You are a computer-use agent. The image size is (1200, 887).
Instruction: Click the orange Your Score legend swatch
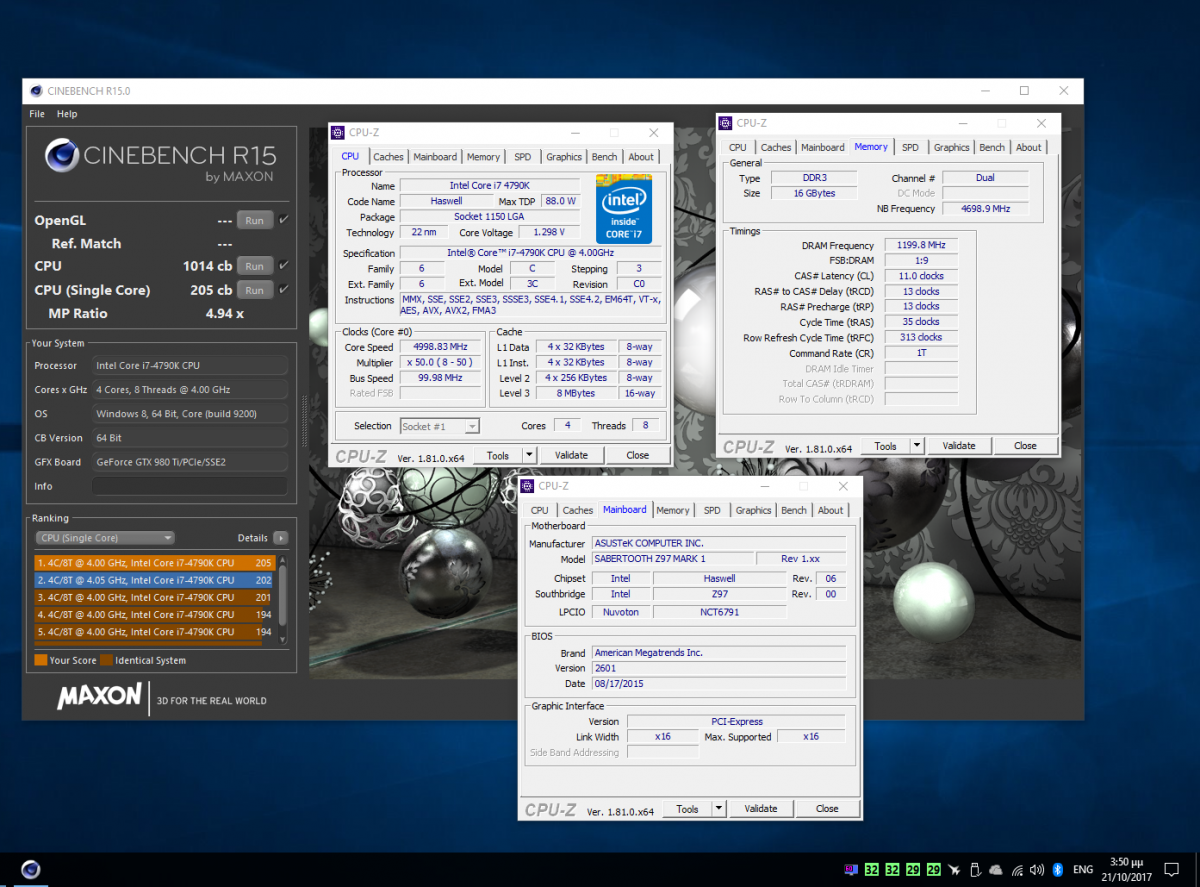pyautogui.click(x=40, y=660)
